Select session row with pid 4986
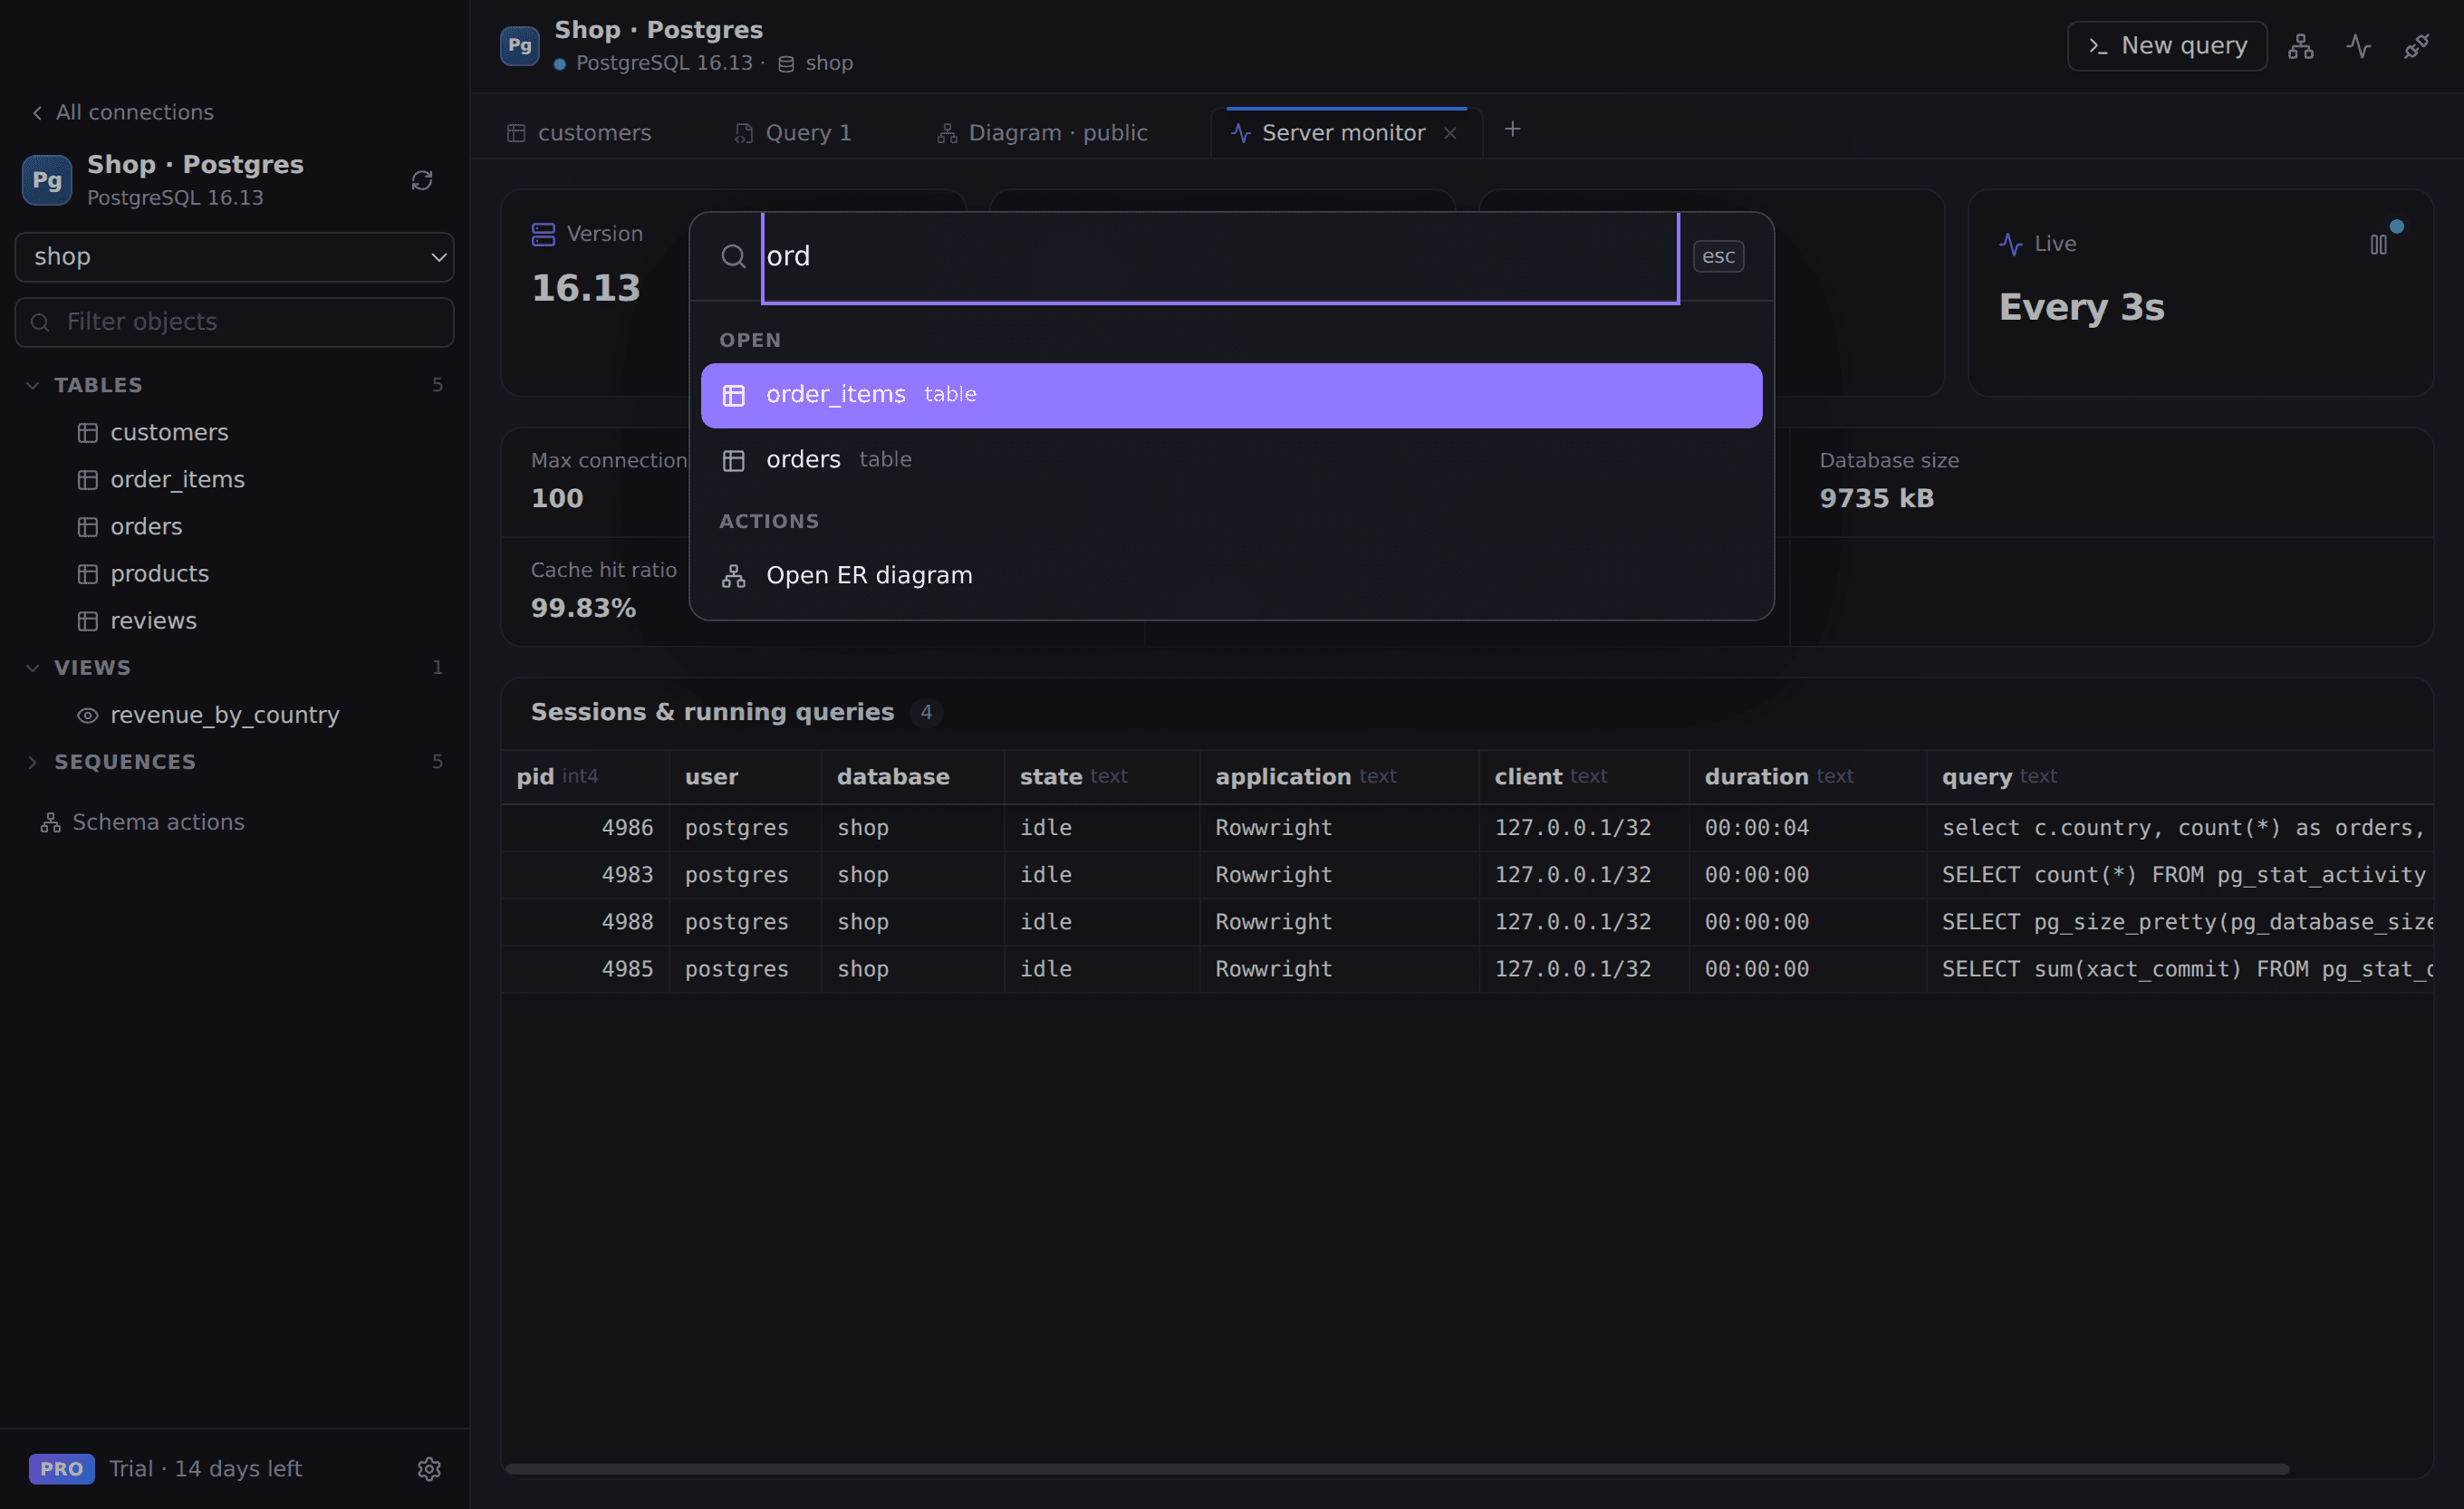Screen dimensions: 2464x1509 point(1467,828)
